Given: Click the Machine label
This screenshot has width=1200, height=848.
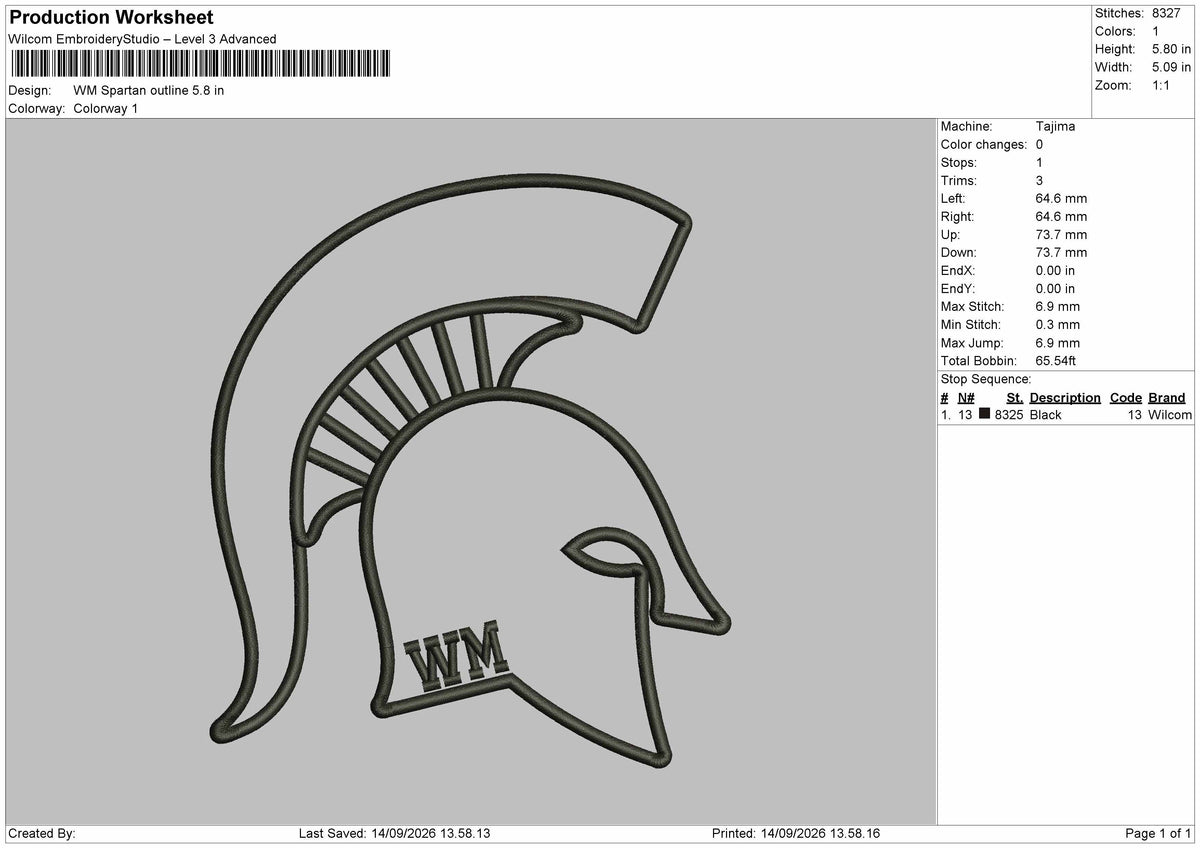Looking at the screenshot, I should click(x=966, y=127).
